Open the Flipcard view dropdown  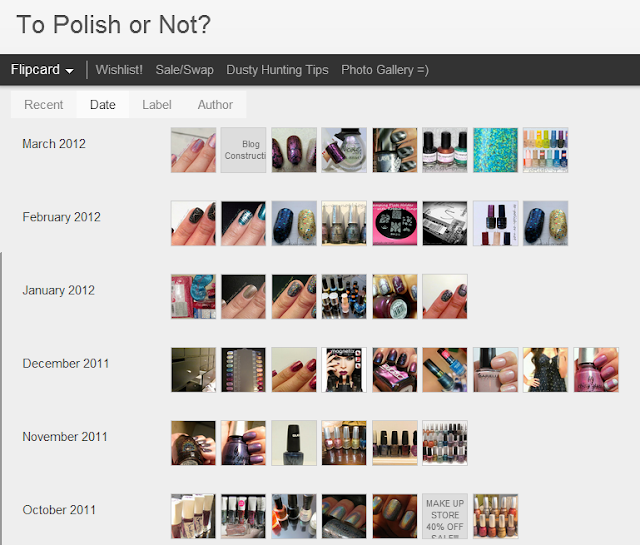tap(42, 70)
